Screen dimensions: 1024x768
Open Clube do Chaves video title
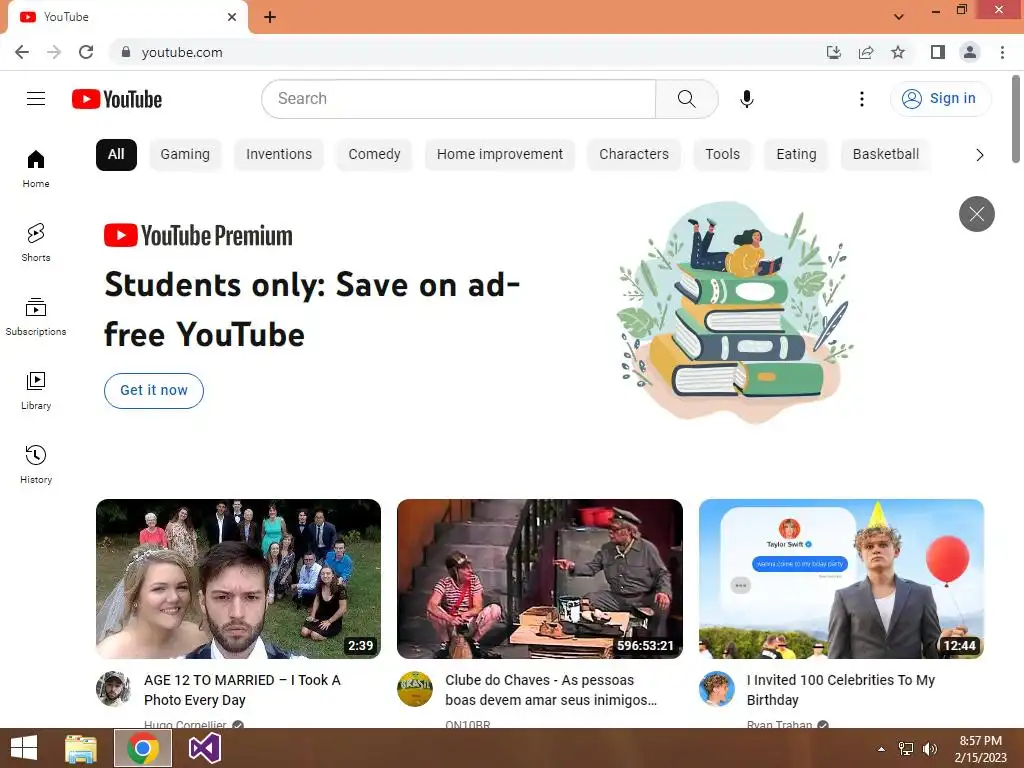551,690
